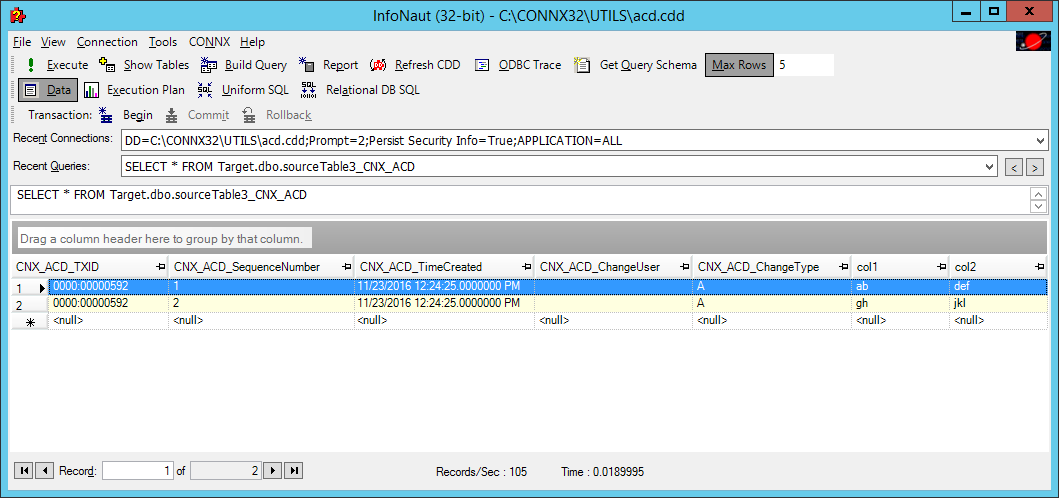Open the Help menu
This screenshot has height=498, width=1059.
point(253,42)
